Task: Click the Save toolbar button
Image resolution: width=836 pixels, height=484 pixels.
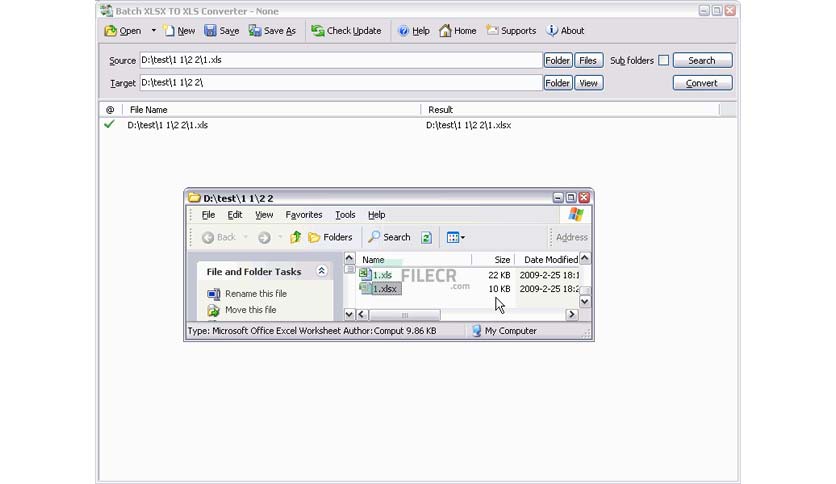Action: pyautogui.click(x=222, y=30)
